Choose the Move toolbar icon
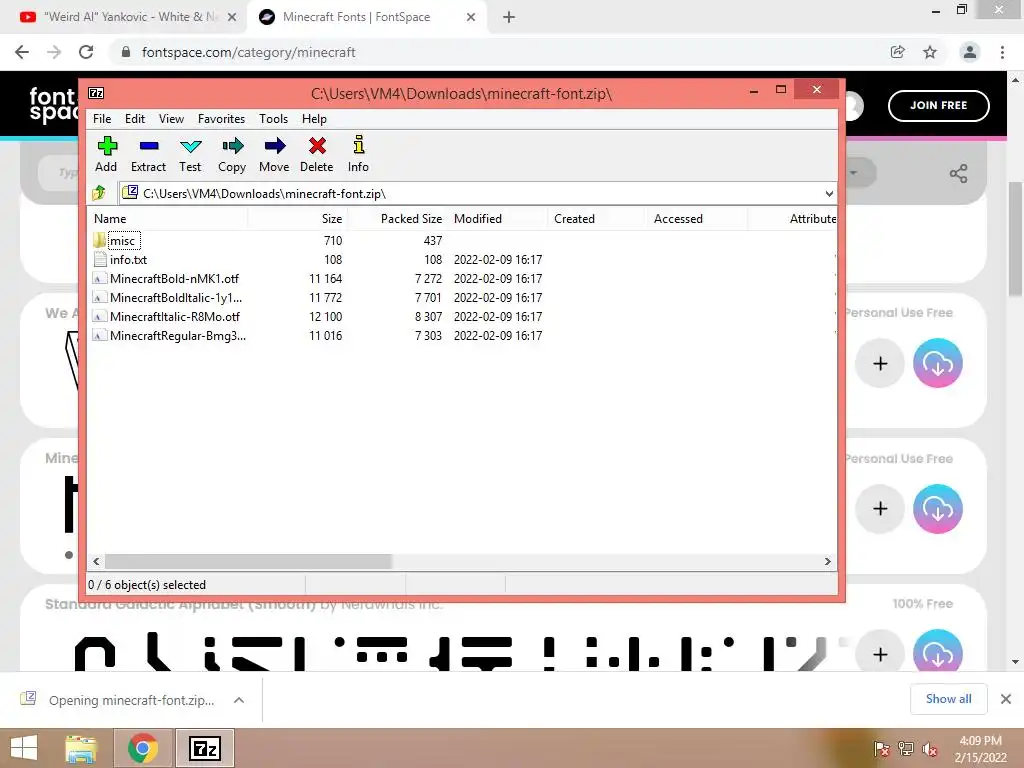This screenshot has width=1024, height=768. 274,154
